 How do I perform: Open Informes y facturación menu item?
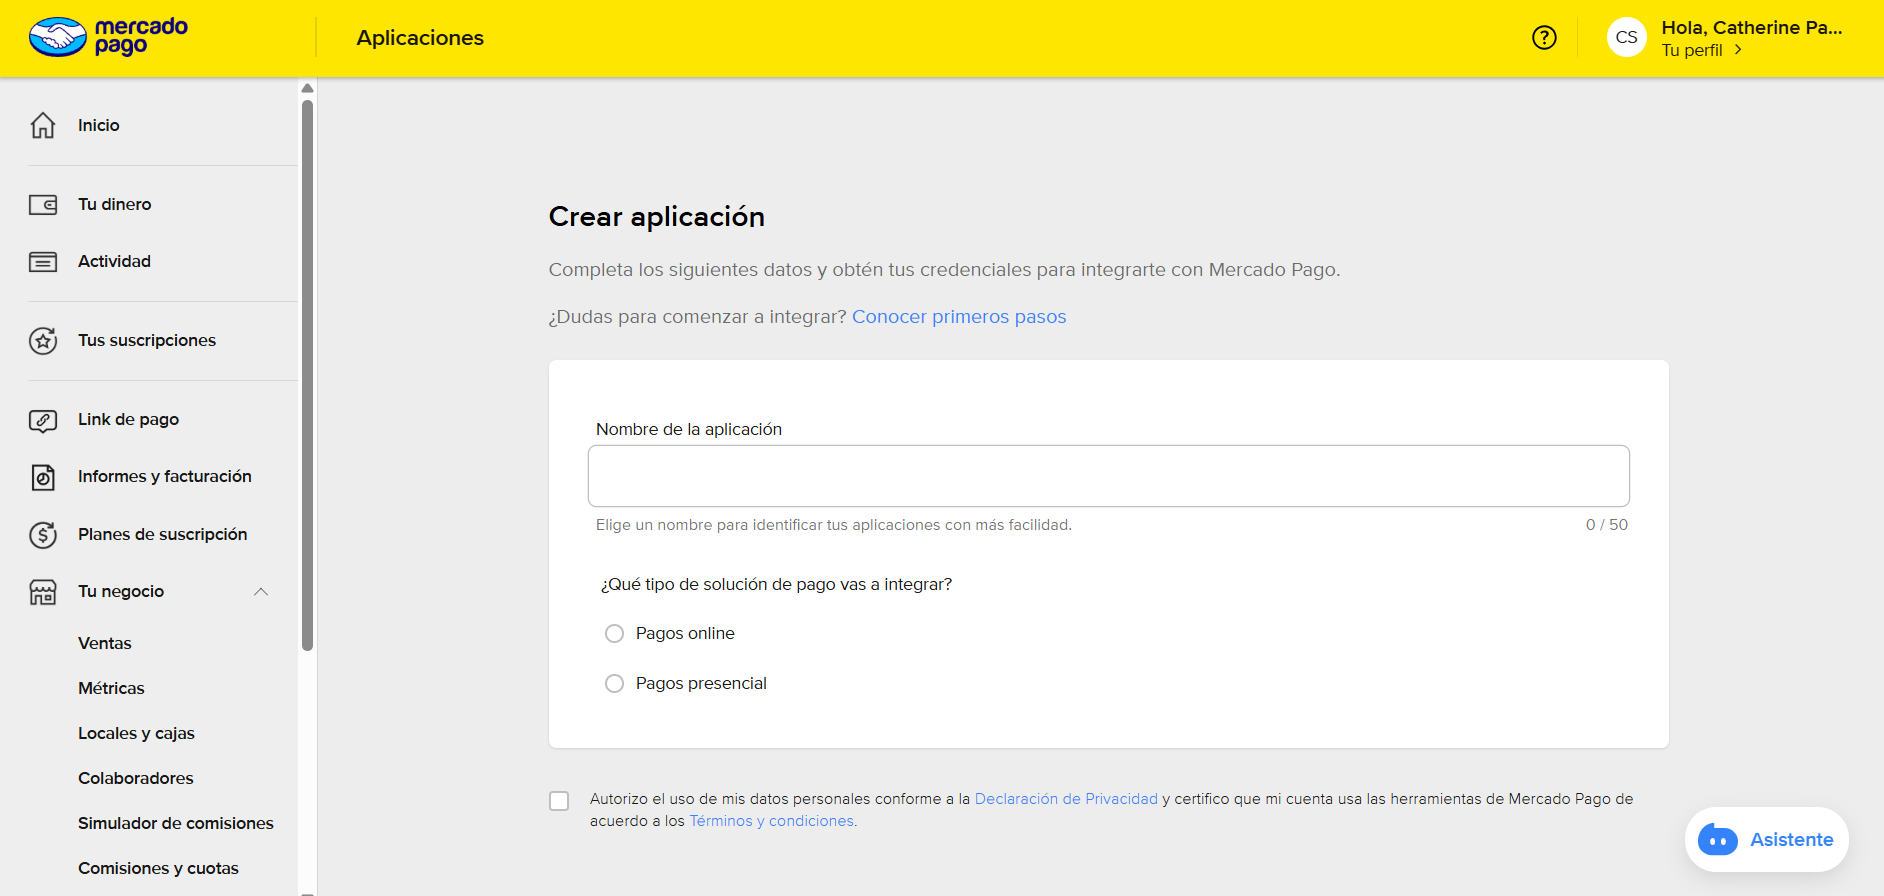(165, 476)
